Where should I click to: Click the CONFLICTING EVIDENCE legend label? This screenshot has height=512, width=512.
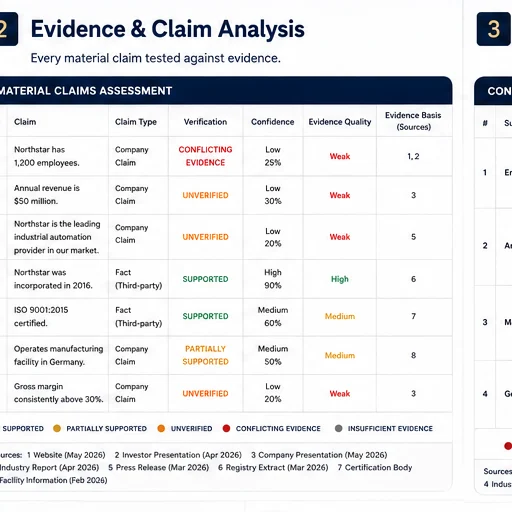(x=278, y=428)
